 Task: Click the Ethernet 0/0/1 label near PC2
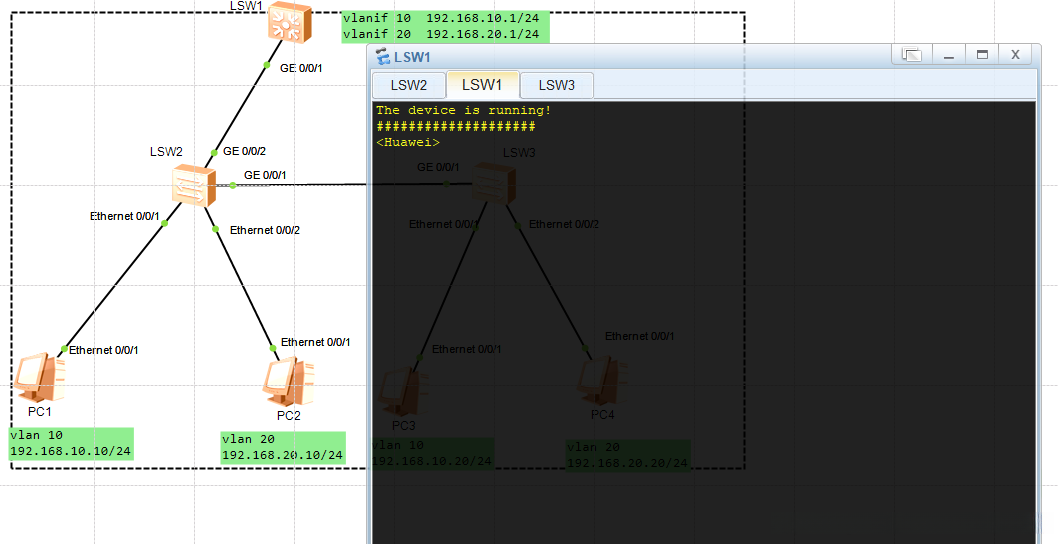(x=316, y=342)
